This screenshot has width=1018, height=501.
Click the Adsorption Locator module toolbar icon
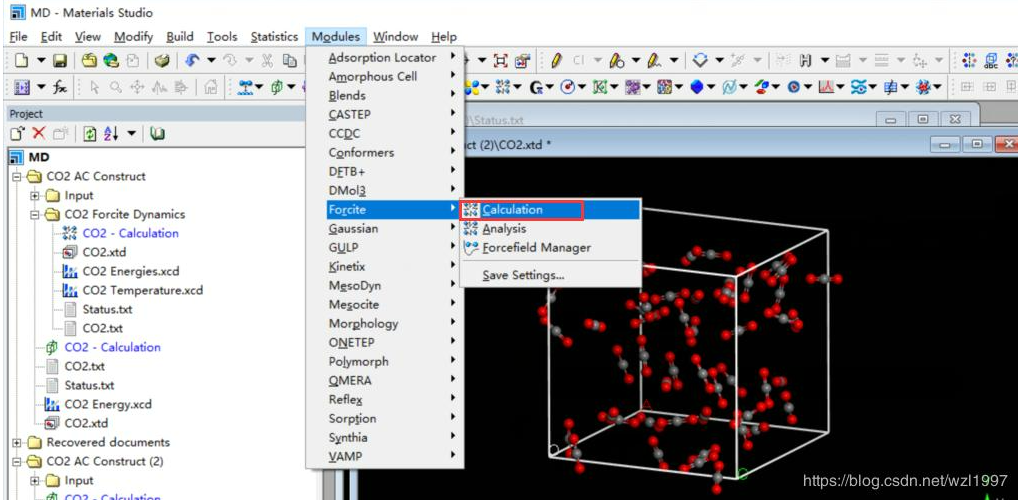[x=245, y=87]
